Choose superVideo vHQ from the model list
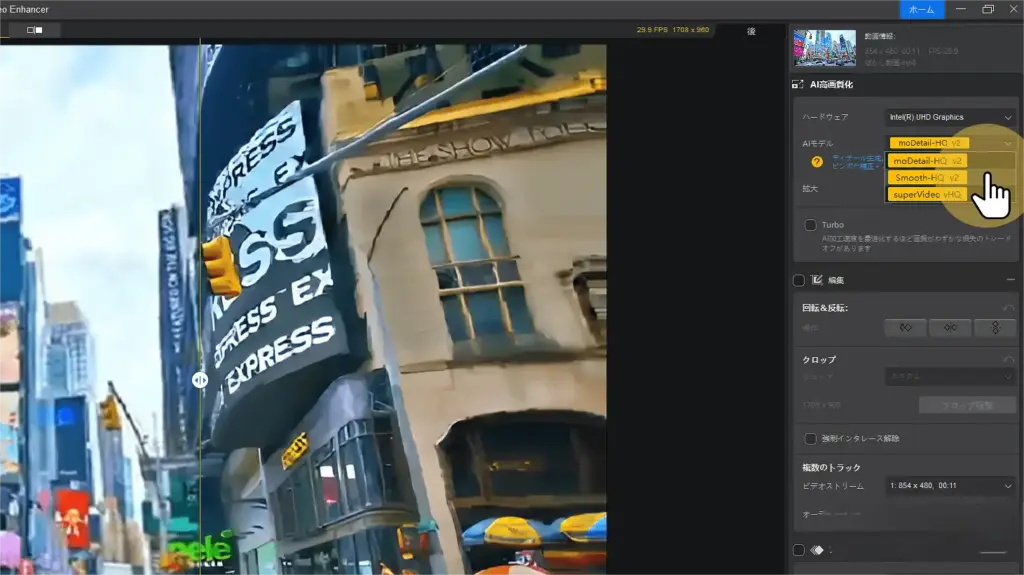This screenshot has width=1024, height=575. (927, 195)
